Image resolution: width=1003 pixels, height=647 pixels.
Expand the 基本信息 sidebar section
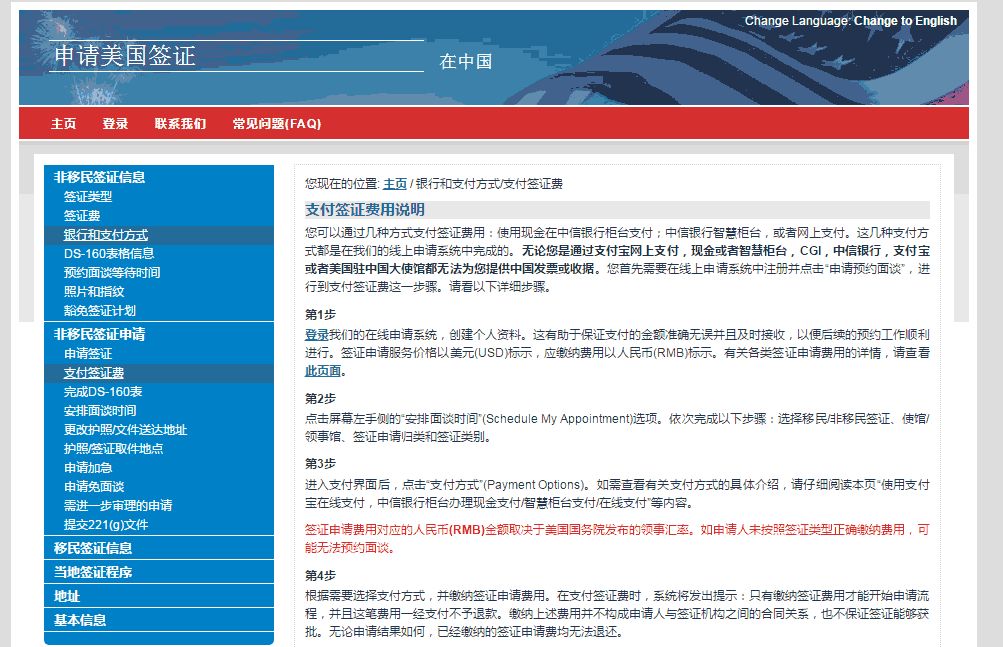(80, 620)
